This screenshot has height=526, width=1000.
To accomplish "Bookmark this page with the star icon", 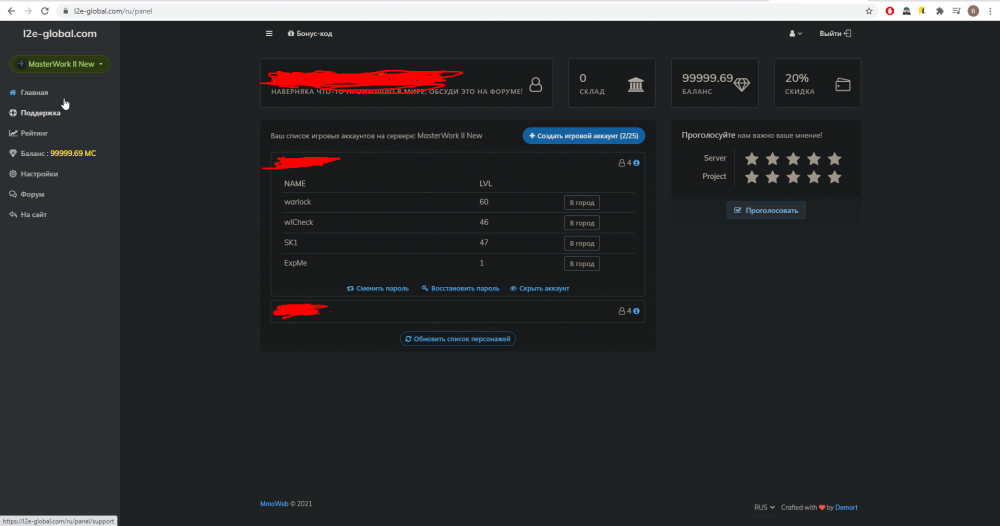I will click(x=868, y=10).
